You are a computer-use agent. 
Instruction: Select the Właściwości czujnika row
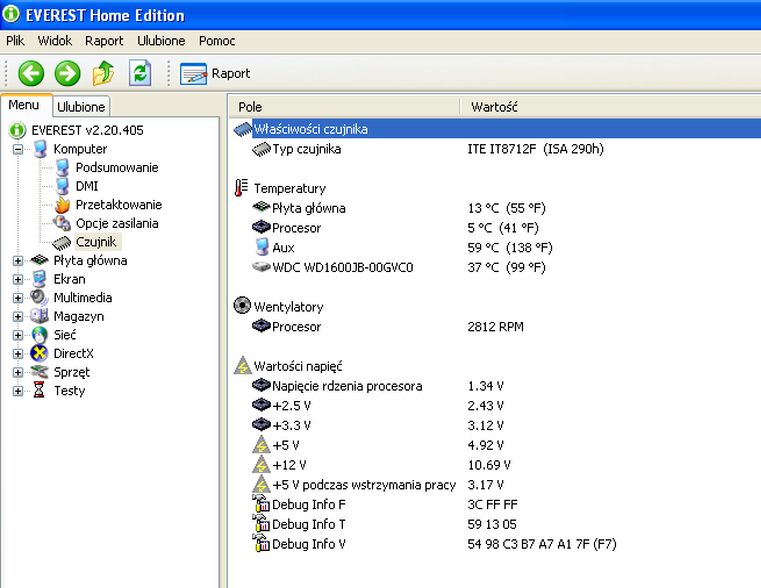tap(496, 129)
